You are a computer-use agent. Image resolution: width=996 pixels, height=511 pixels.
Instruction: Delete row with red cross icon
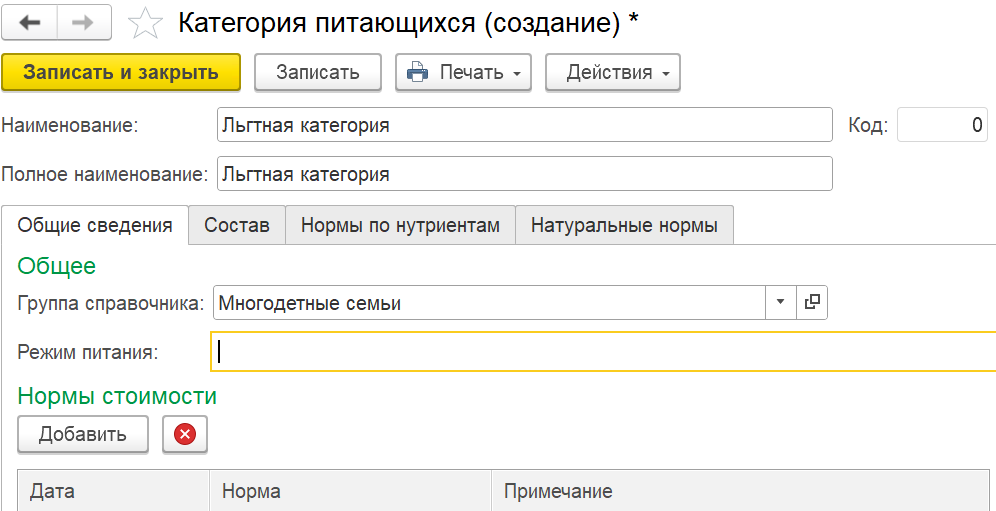(184, 434)
